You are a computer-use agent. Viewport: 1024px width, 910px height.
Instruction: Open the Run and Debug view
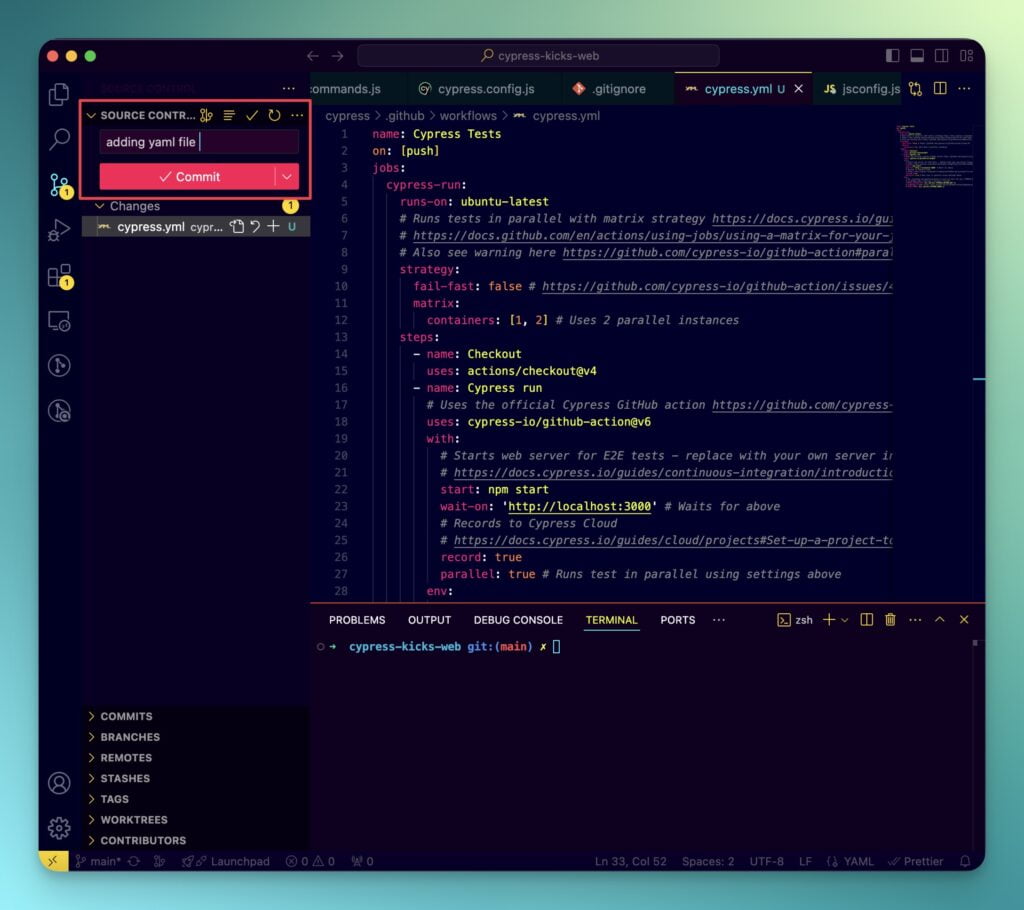(59, 230)
